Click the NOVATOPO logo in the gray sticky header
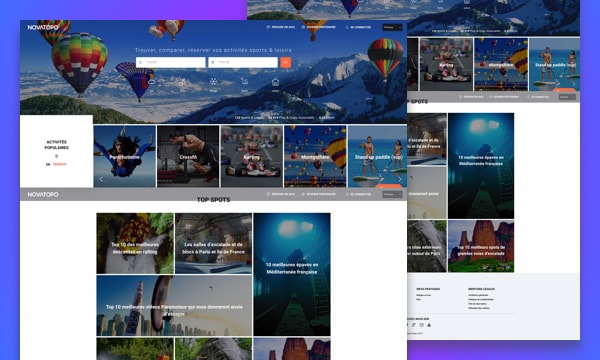Image resolution: width=600 pixels, height=360 pixels. (43, 194)
